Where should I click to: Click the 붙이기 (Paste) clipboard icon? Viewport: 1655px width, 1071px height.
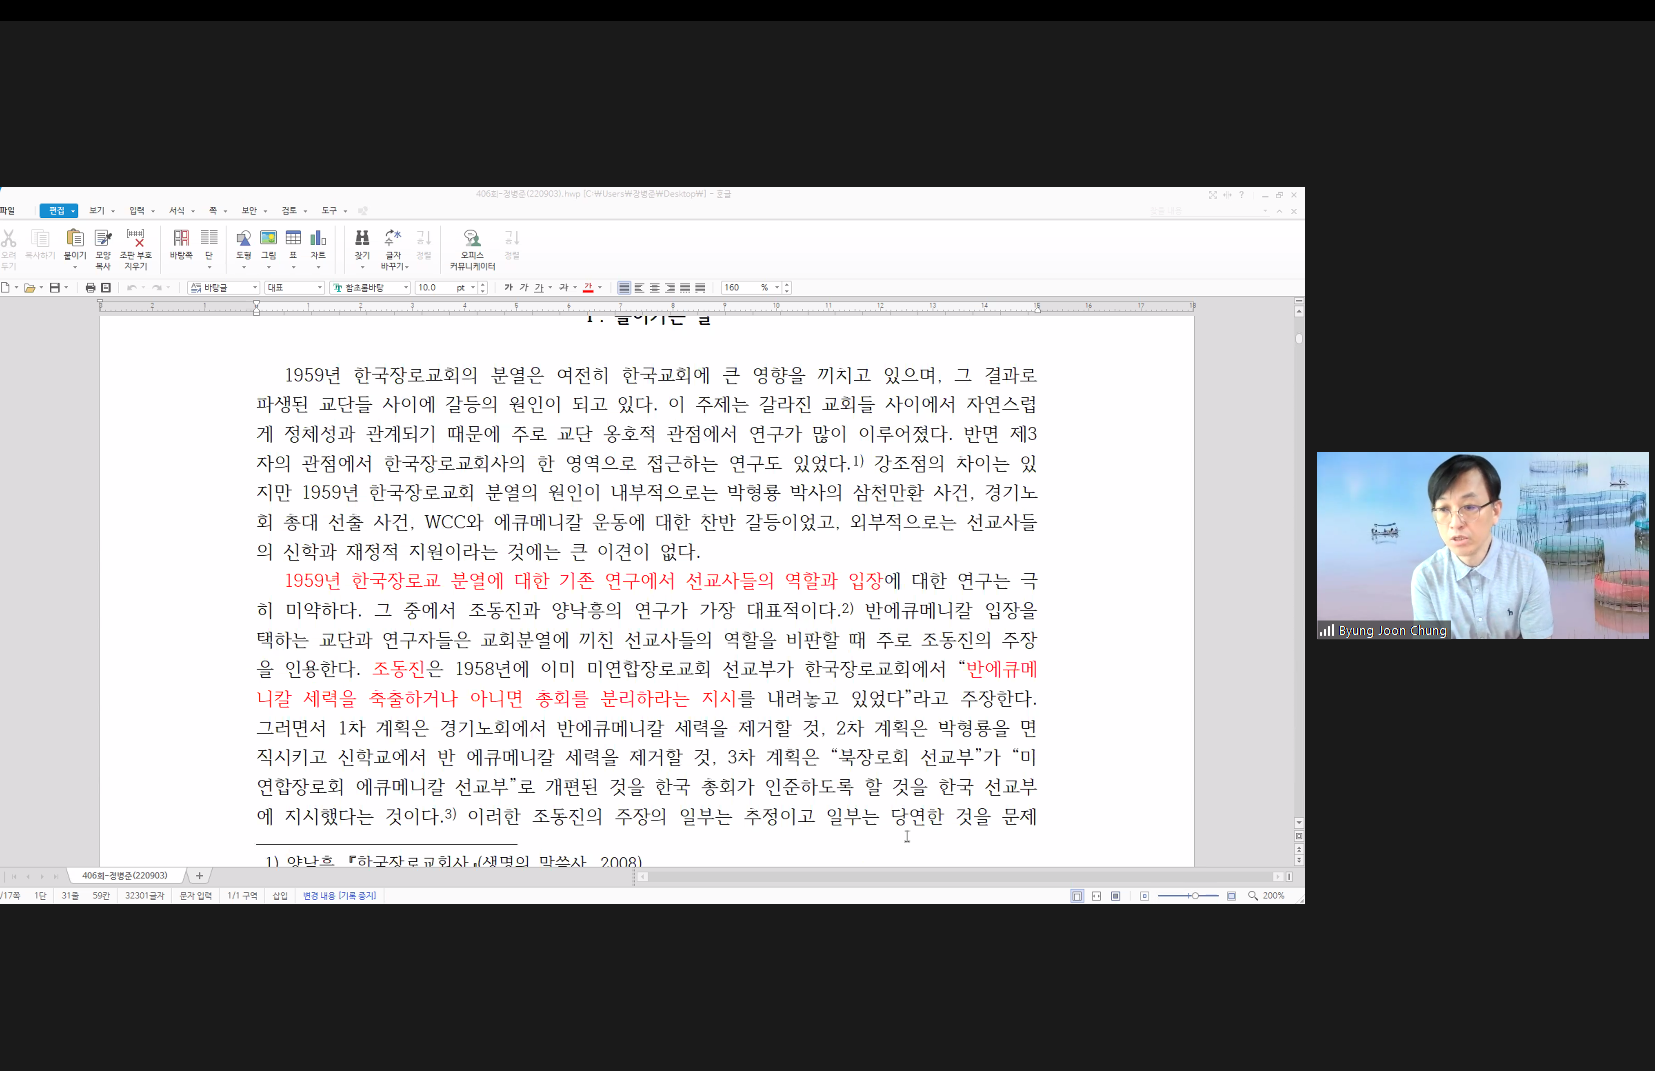click(75, 238)
